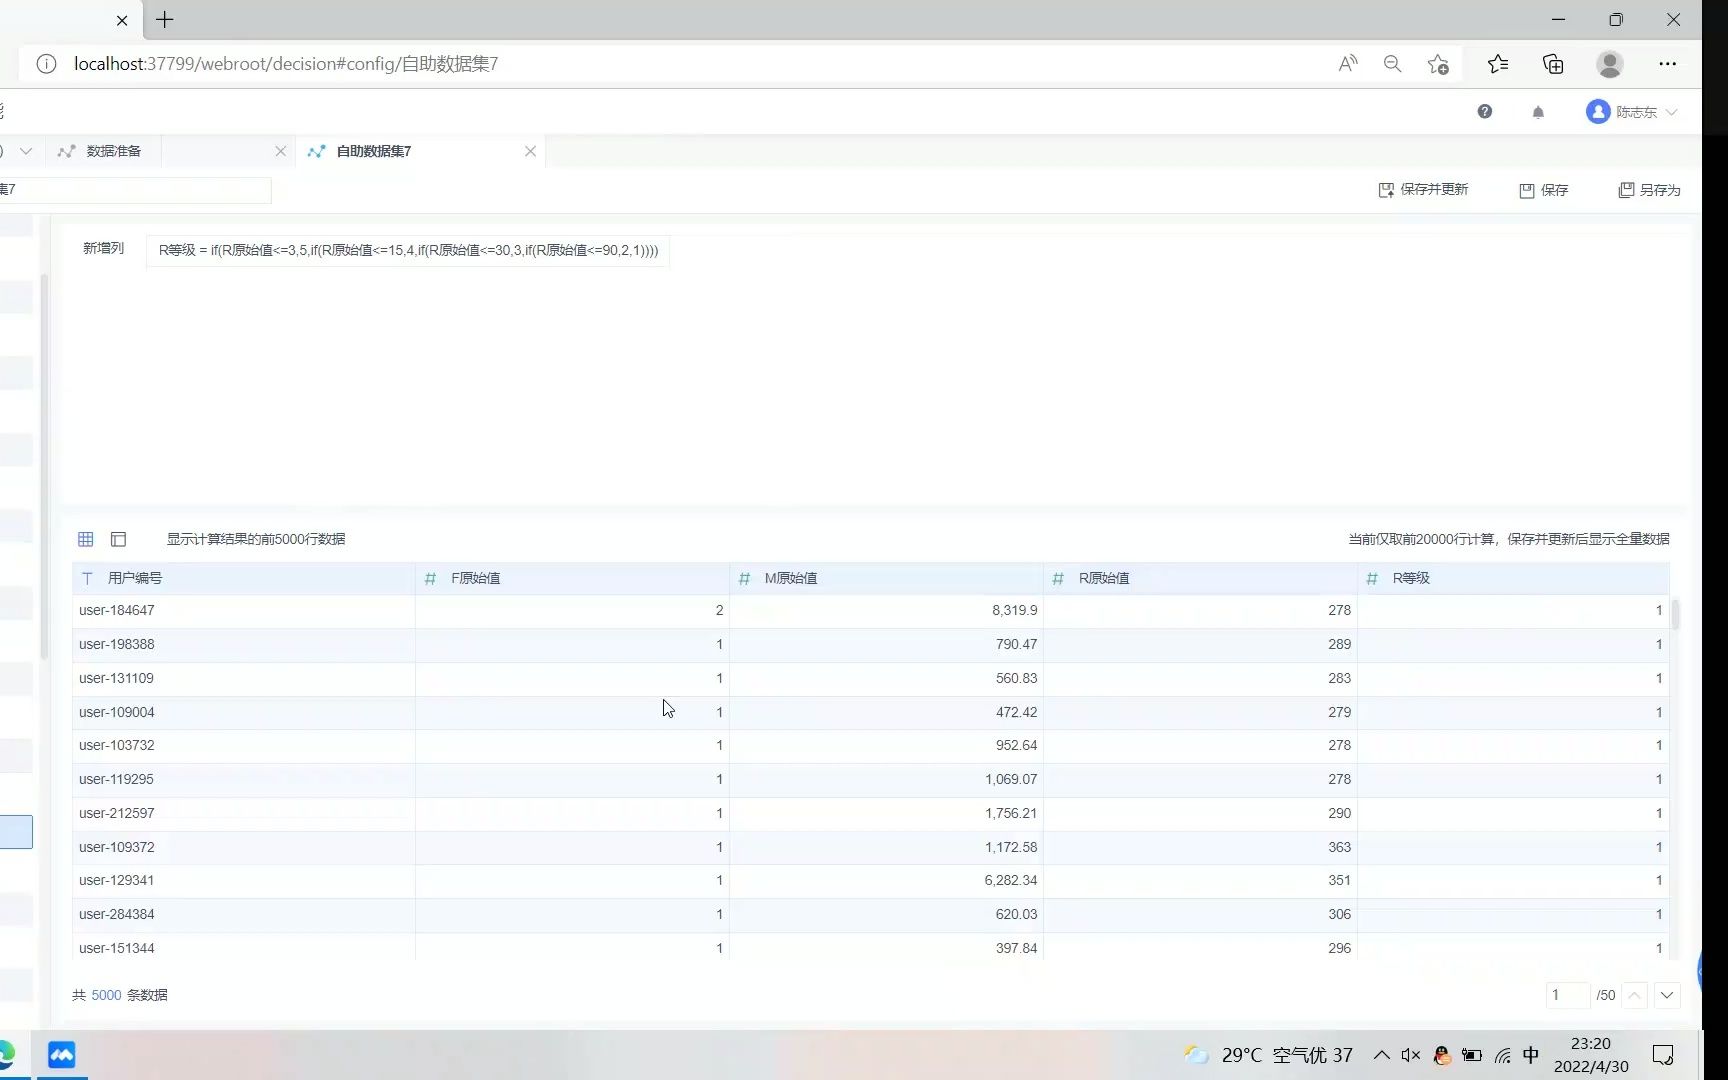Select the cell user-109004
1728x1080 pixels.
coord(243,712)
